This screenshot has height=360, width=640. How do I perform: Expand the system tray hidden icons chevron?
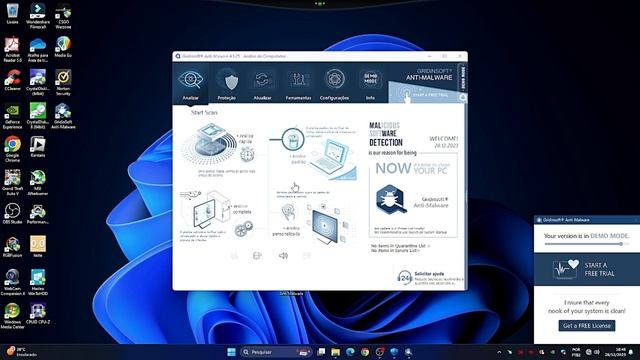[499, 352]
